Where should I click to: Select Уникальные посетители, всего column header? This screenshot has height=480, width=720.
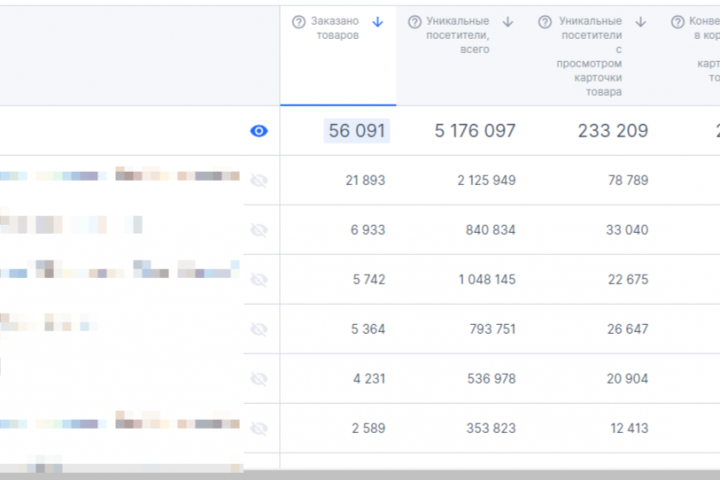(x=461, y=56)
